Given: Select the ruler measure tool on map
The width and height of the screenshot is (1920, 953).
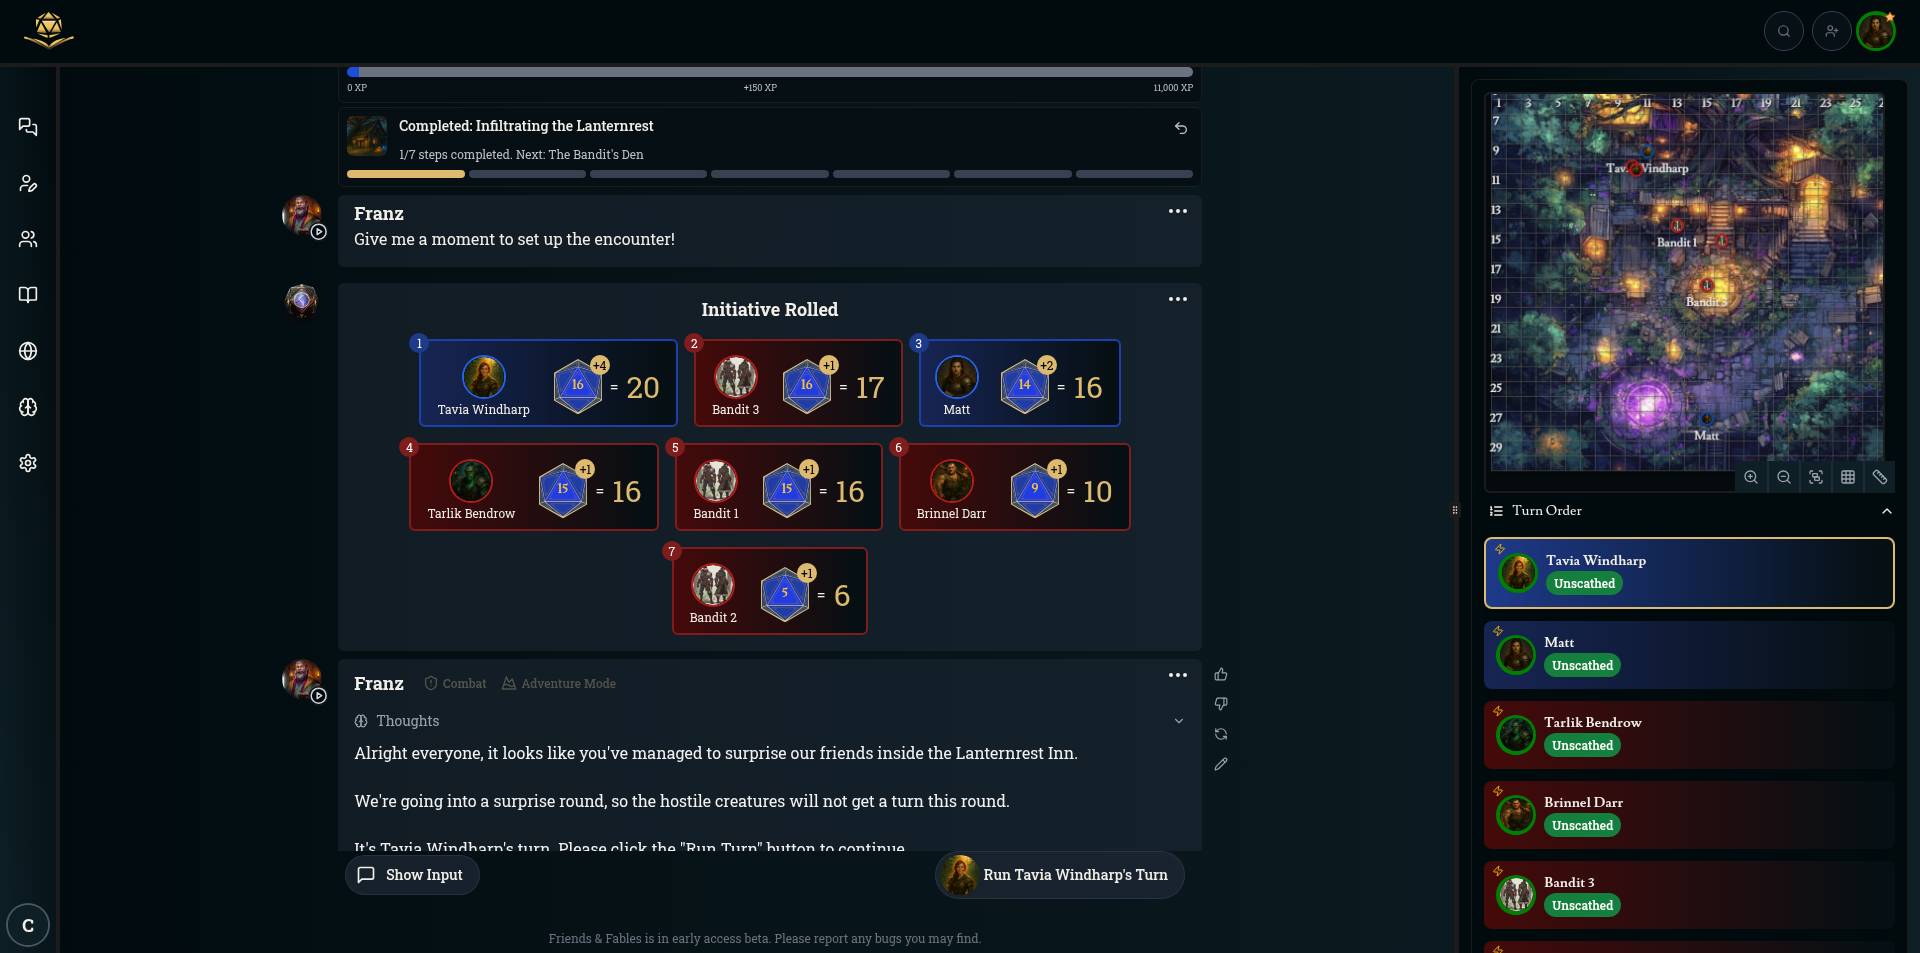Looking at the screenshot, I should click(x=1880, y=477).
